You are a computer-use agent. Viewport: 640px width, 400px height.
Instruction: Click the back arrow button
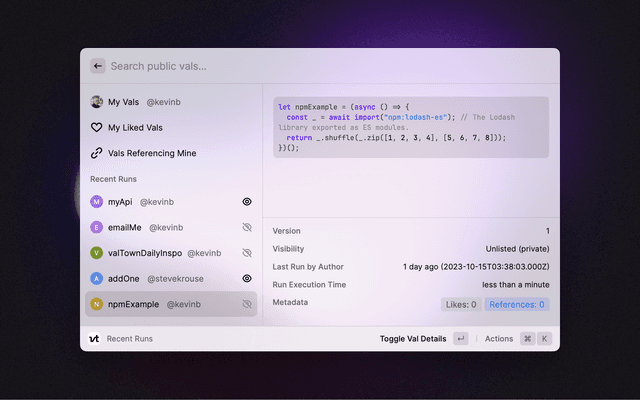pos(97,66)
